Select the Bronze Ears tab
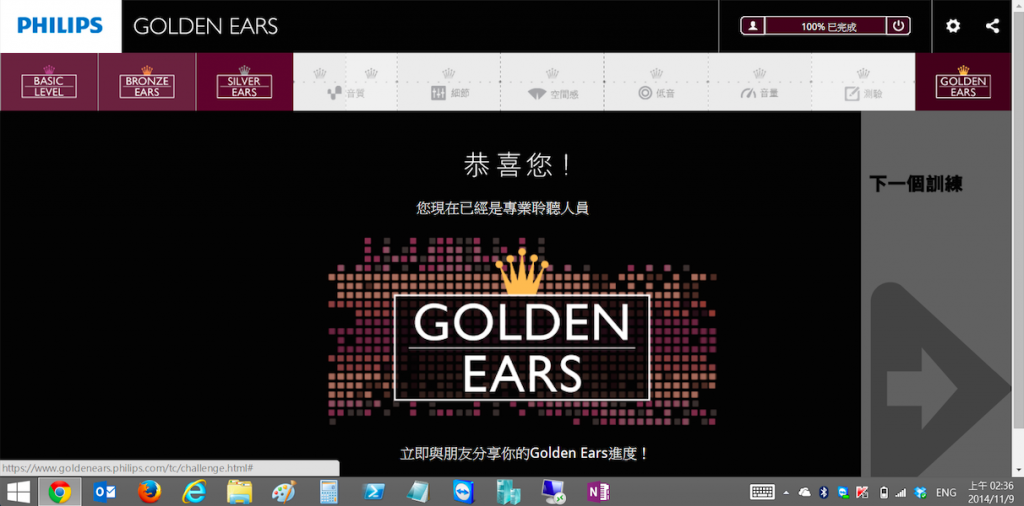This screenshot has width=1024, height=506. [147, 82]
